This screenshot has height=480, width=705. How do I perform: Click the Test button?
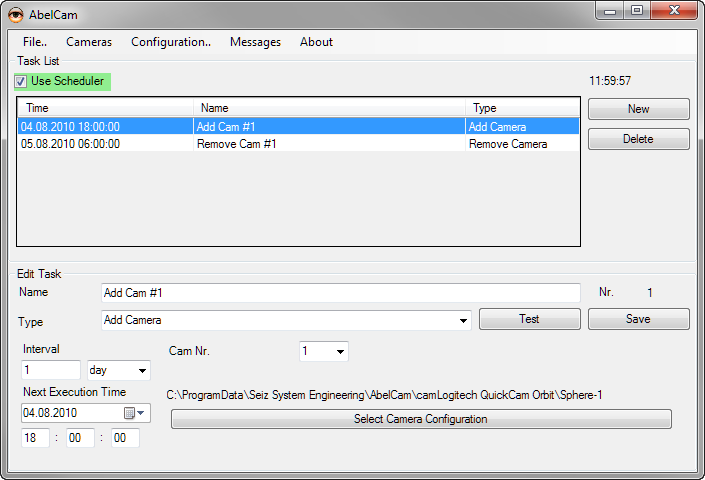(529, 319)
